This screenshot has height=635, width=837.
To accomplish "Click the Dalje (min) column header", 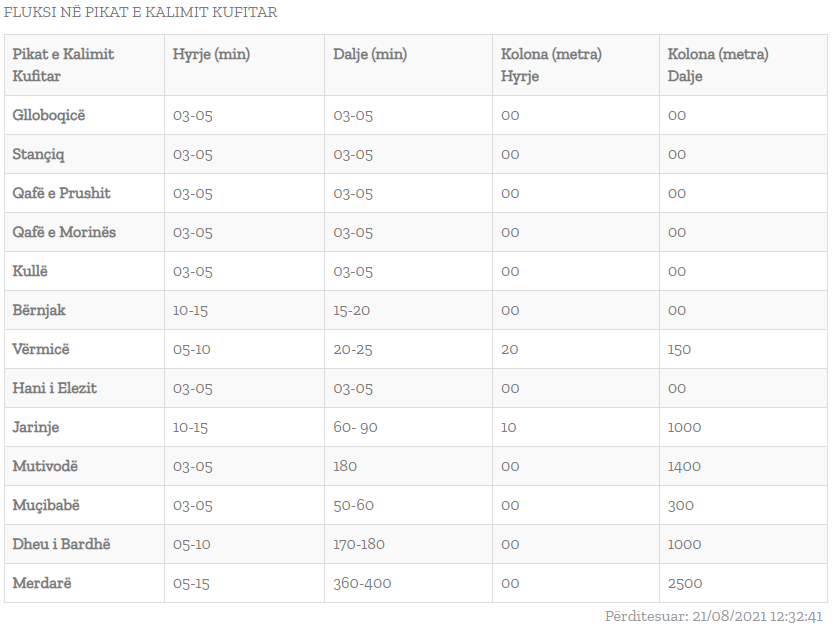I will click(x=370, y=54).
